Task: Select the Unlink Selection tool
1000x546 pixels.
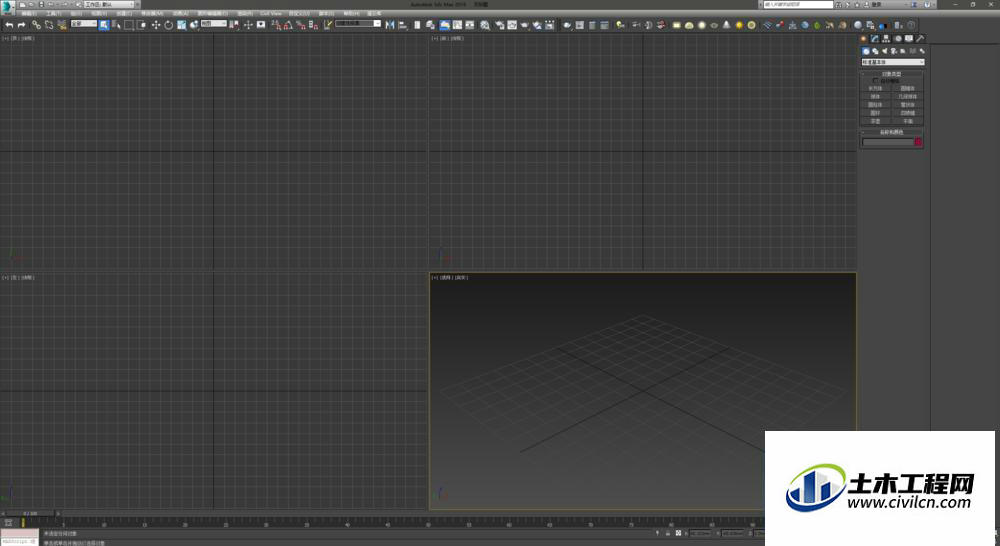Action: coord(48,25)
